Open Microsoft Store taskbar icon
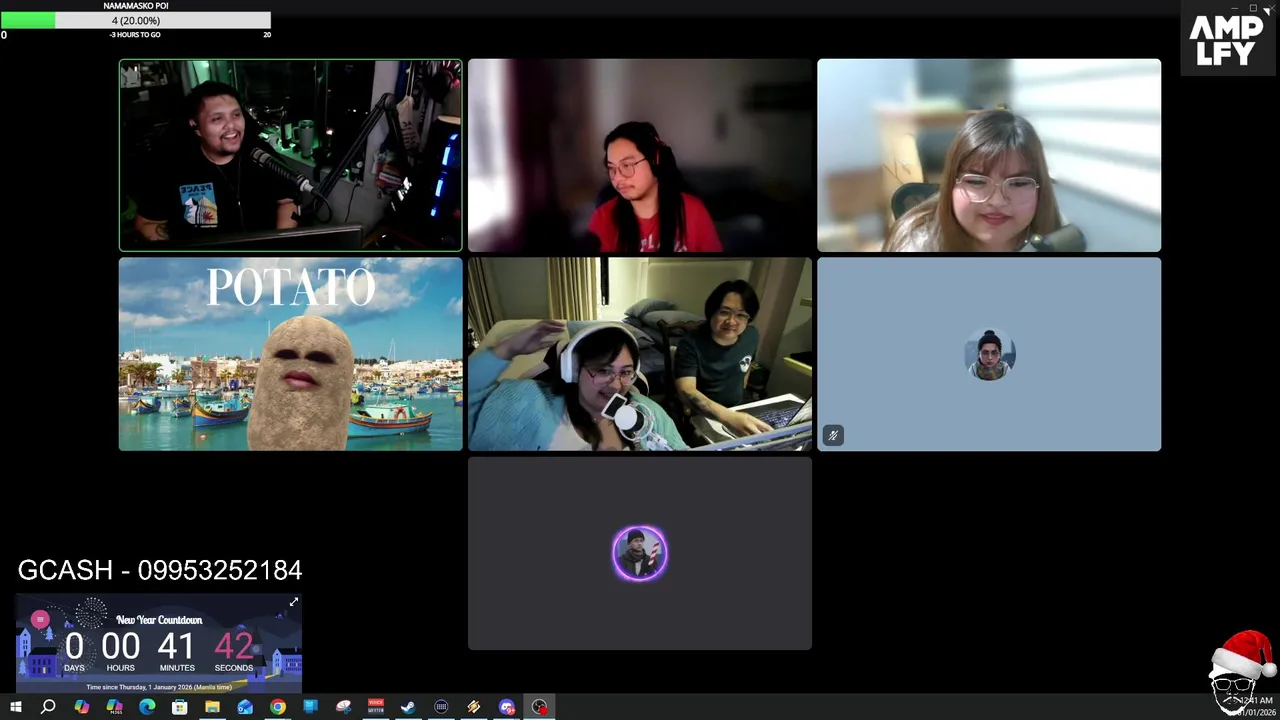 click(x=179, y=707)
